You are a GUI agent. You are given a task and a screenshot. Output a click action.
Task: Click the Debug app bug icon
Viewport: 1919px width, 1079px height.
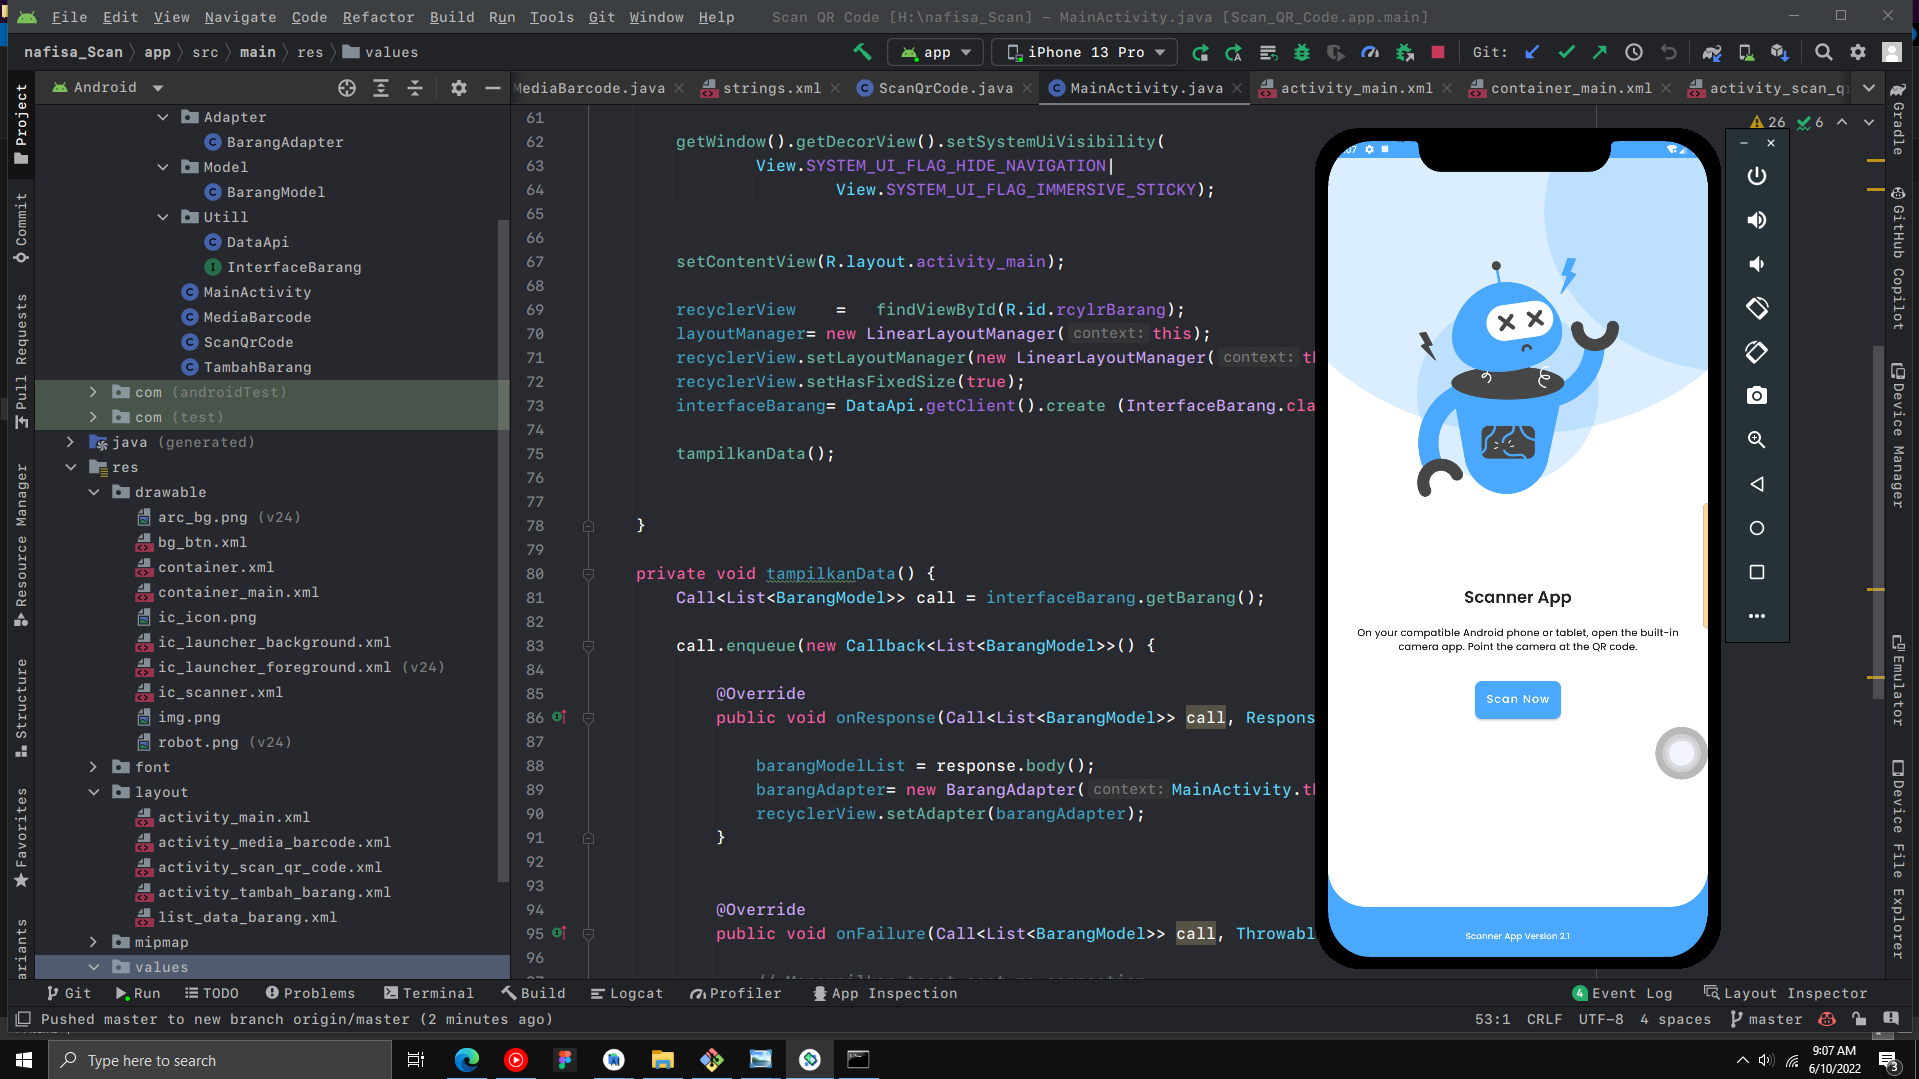tap(1302, 52)
